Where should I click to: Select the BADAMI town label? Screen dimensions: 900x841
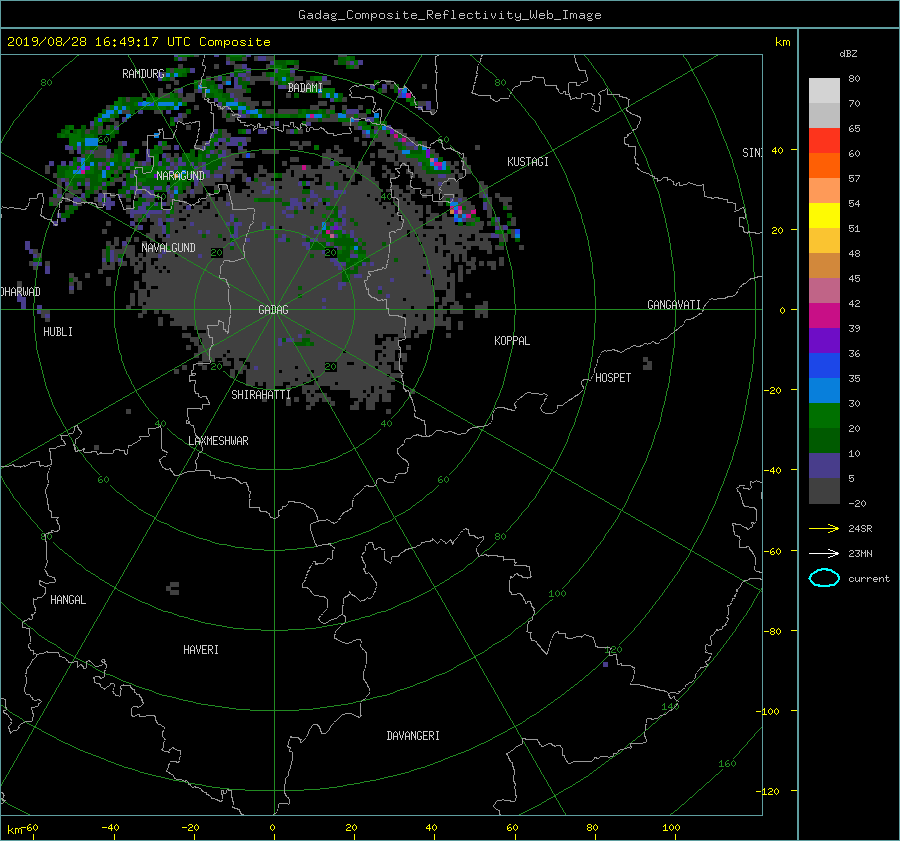pos(305,87)
